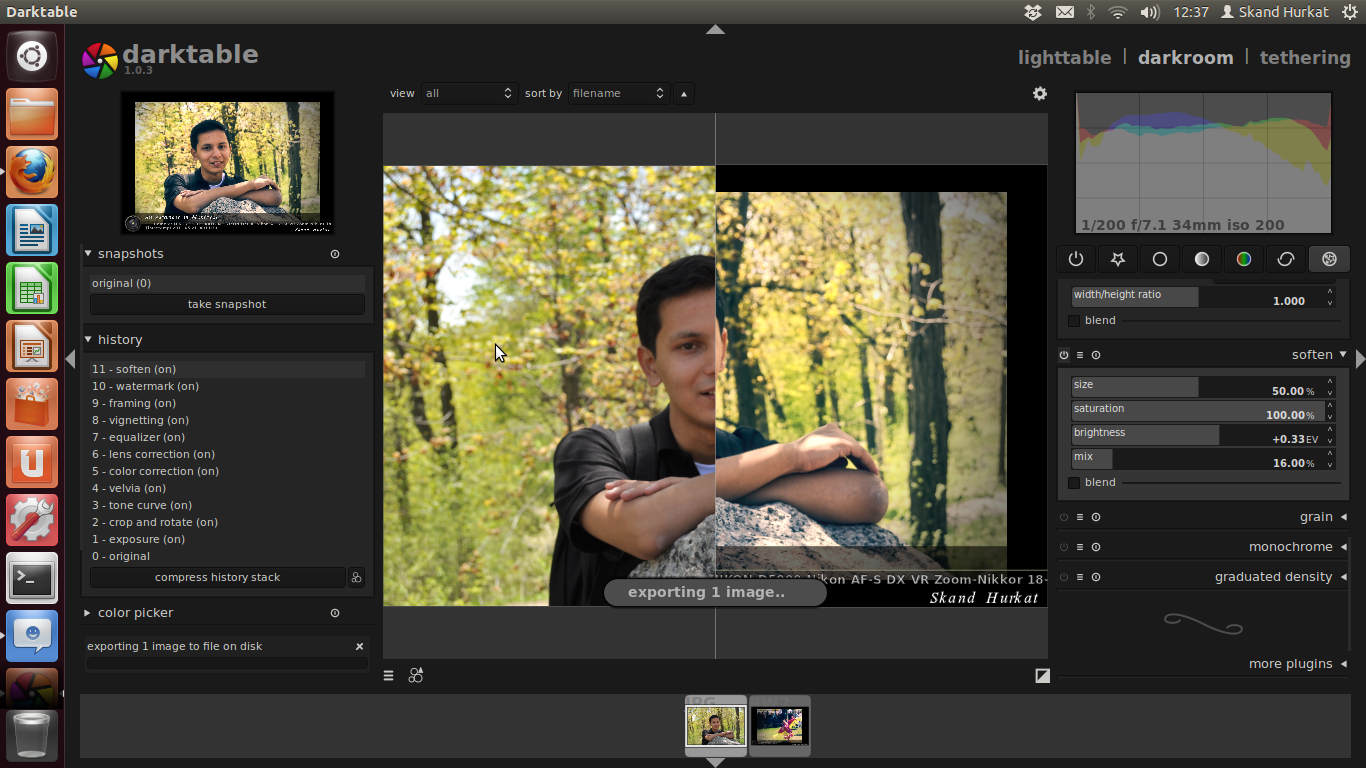Switch to the tethering view

[x=1304, y=57]
